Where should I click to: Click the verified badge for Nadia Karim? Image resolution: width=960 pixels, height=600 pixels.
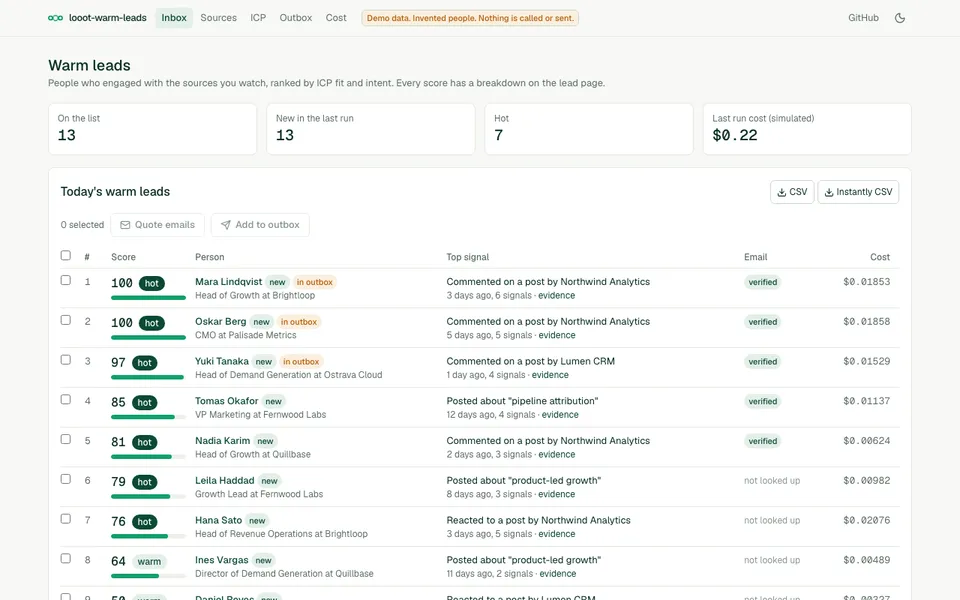point(762,441)
